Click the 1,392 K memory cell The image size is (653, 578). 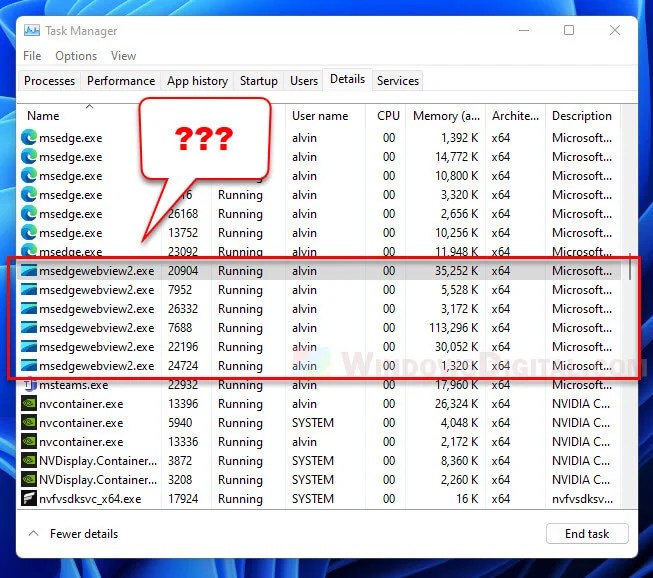(x=460, y=138)
